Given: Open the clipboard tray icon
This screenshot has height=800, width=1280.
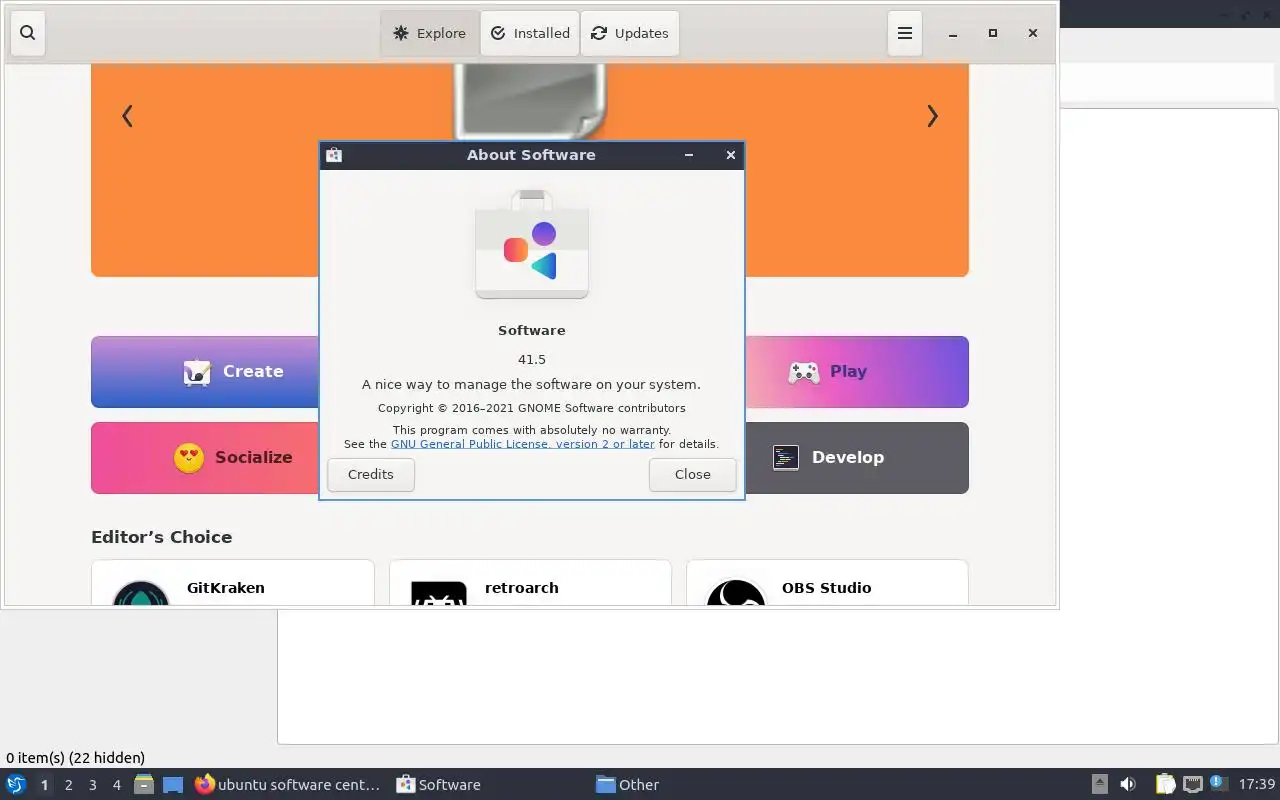Looking at the screenshot, I should pos(1166,785).
